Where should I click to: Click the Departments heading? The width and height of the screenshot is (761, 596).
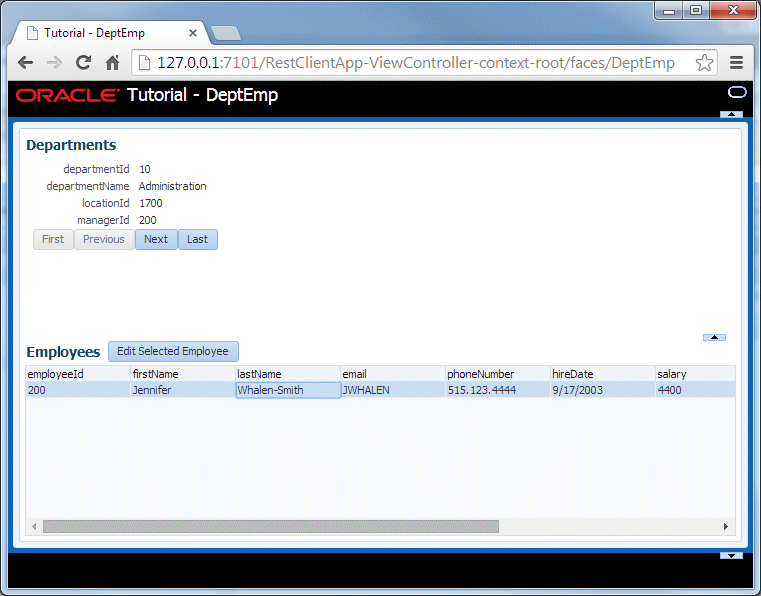point(71,145)
